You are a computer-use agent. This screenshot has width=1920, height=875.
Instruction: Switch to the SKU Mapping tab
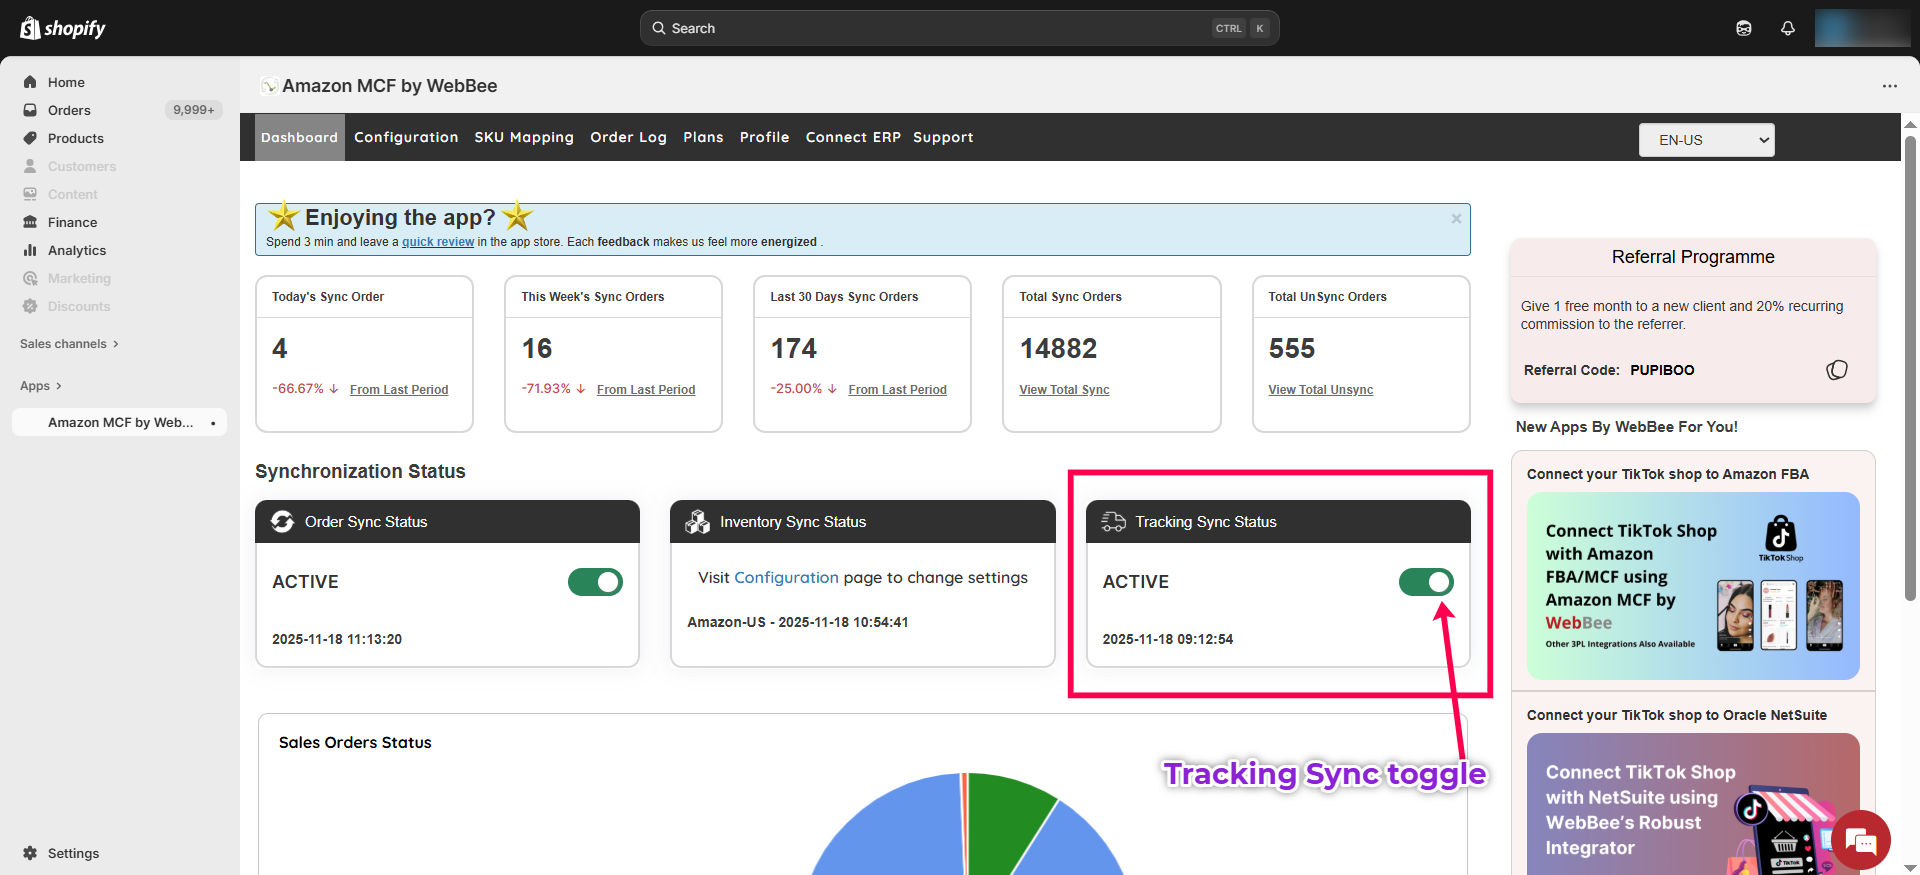[x=524, y=137]
